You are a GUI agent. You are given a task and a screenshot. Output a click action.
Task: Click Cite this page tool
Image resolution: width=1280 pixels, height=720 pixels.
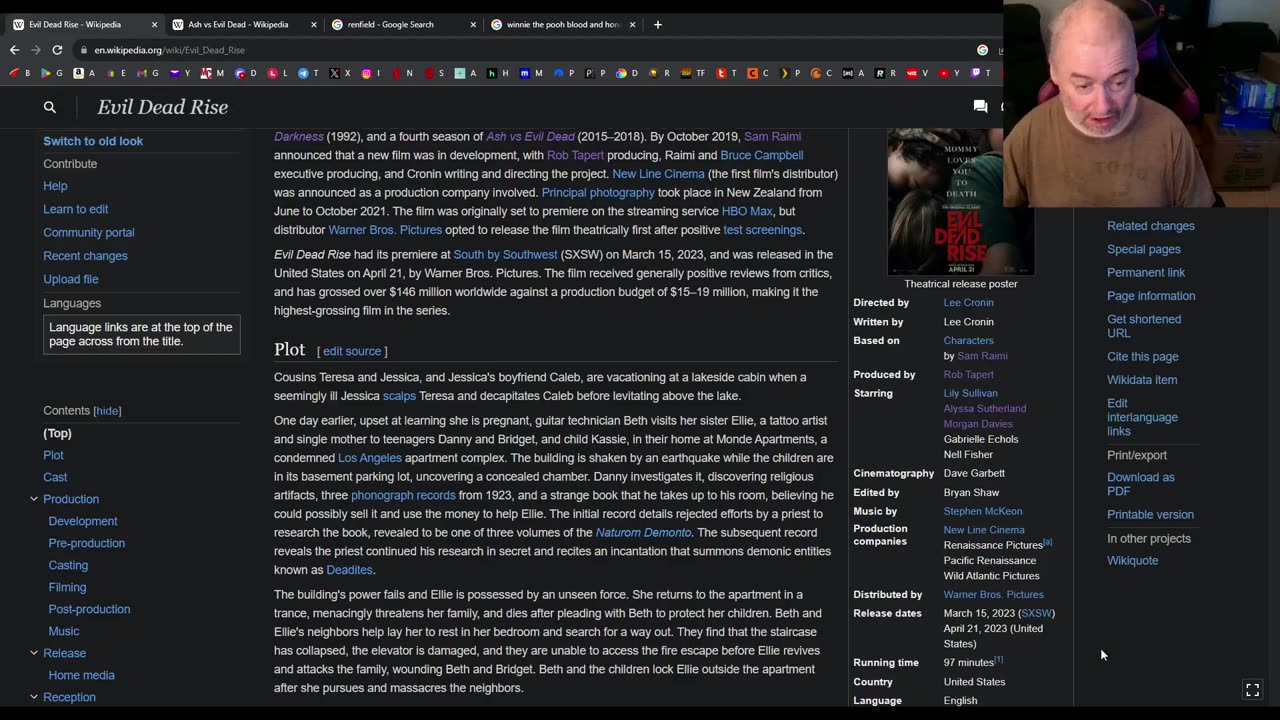pos(1142,356)
